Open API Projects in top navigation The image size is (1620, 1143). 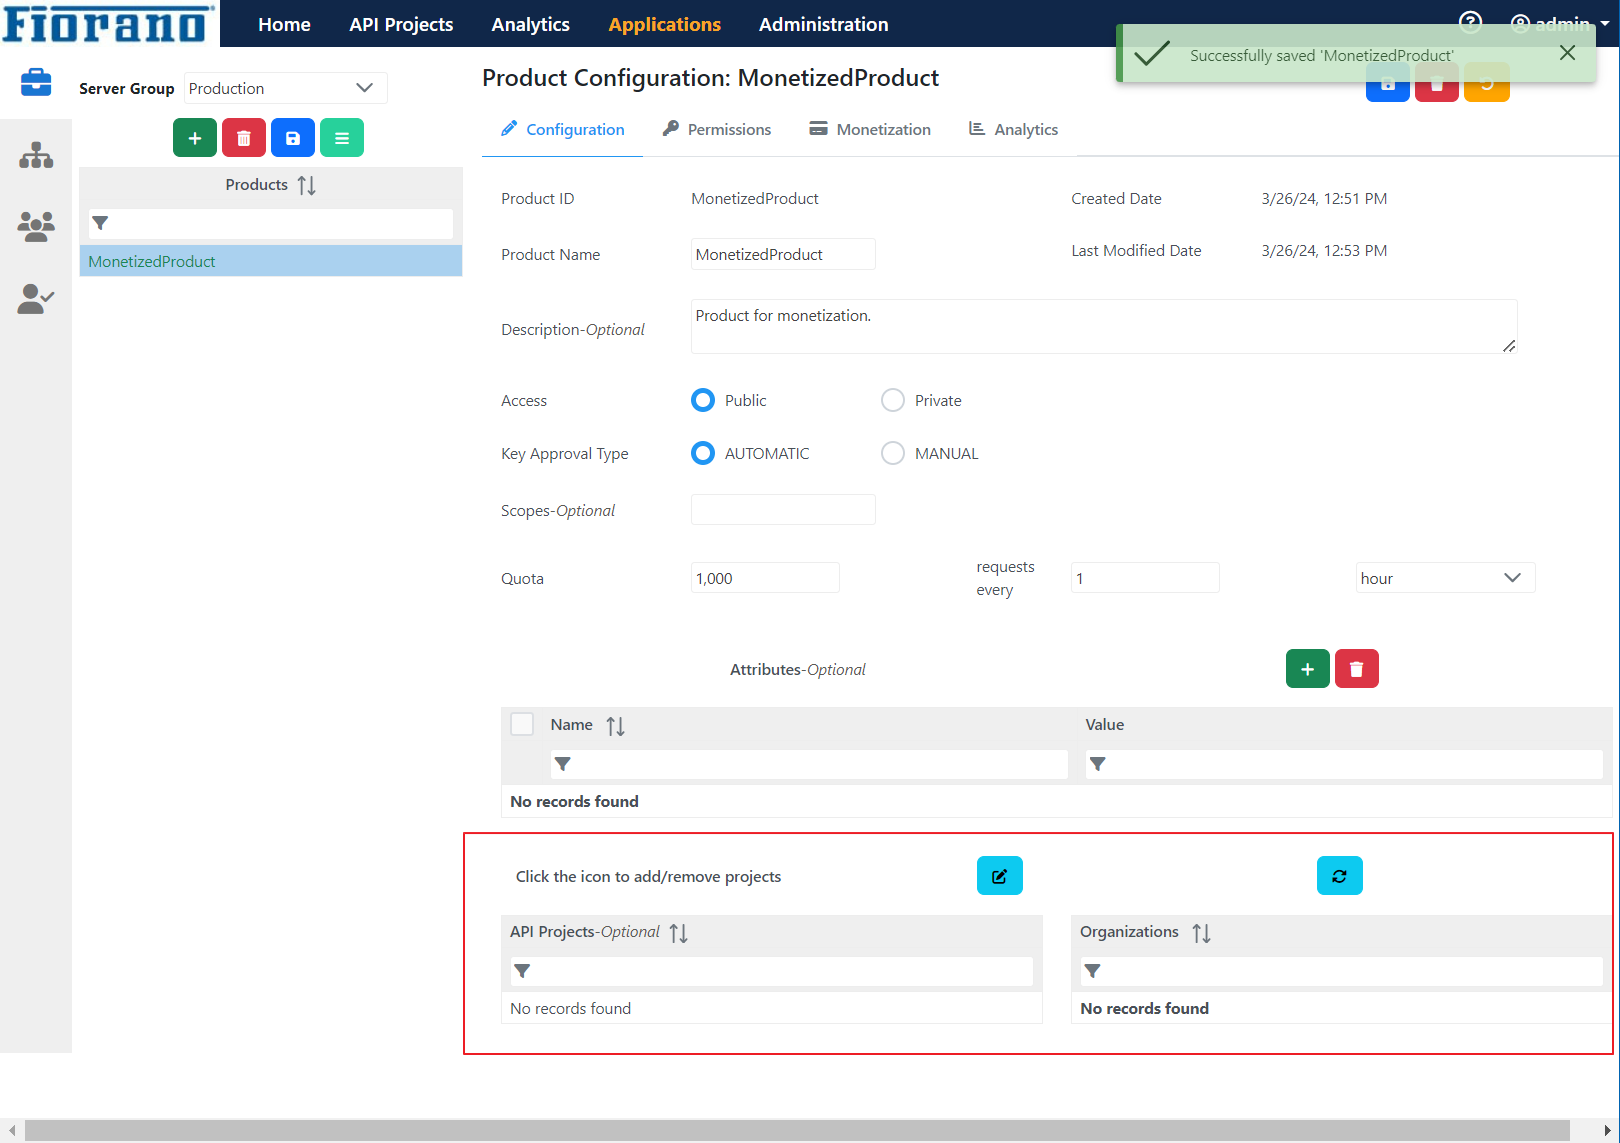pos(401,24)
